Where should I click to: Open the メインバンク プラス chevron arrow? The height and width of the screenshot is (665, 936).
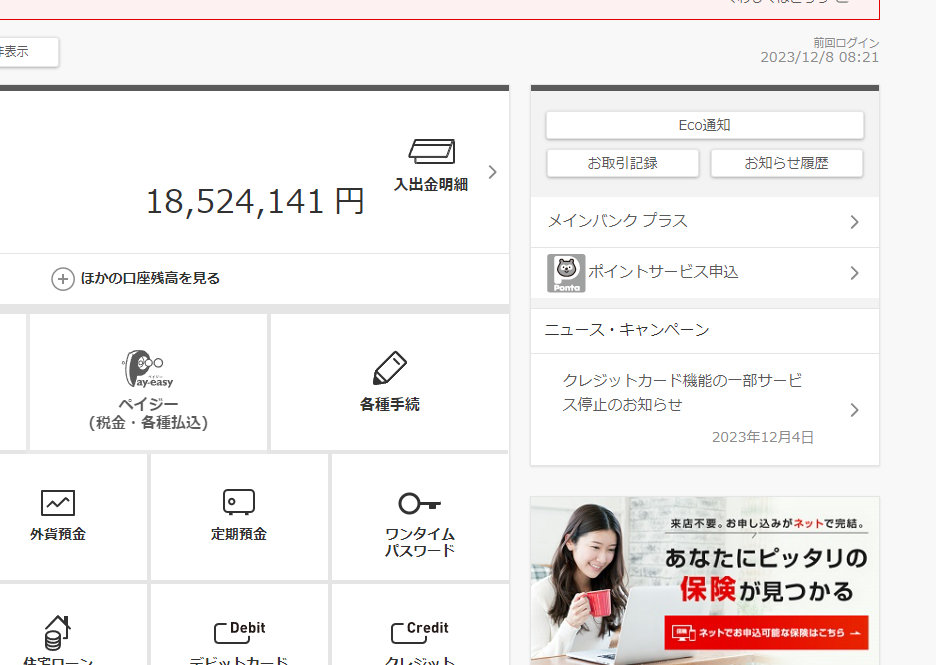(854, 222)
